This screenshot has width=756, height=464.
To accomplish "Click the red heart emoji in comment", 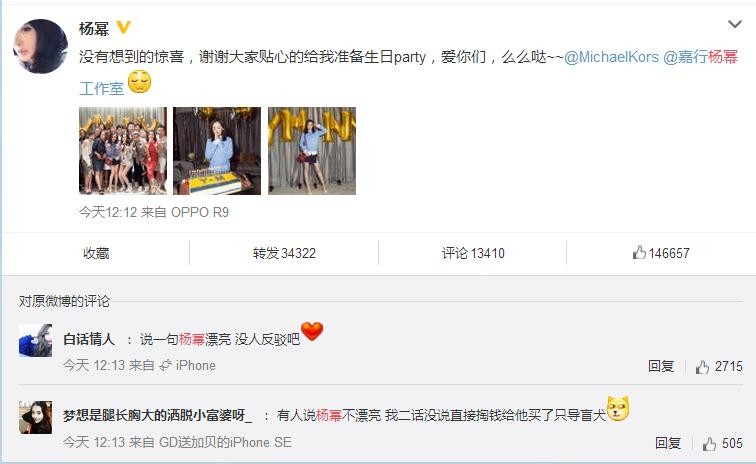I will pos(312,331).
